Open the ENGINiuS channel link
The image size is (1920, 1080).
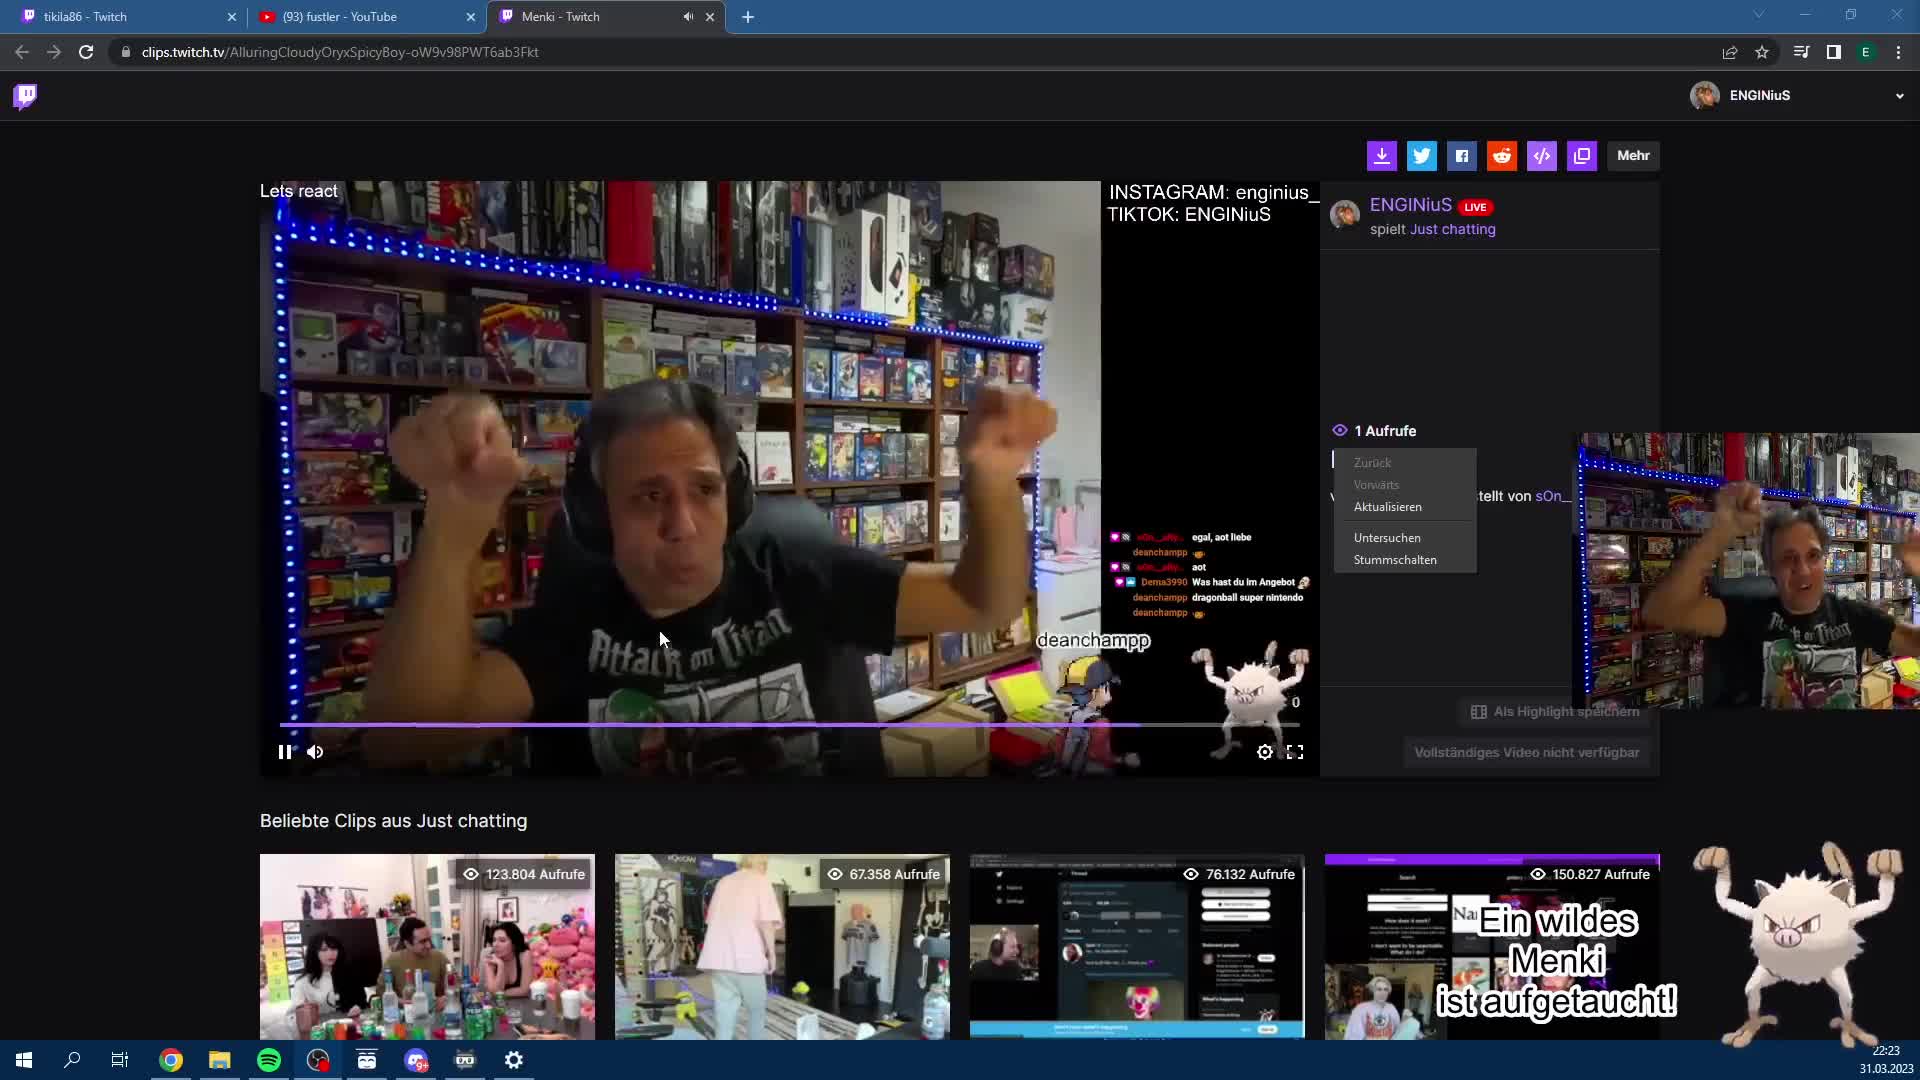pos(1410,205)
